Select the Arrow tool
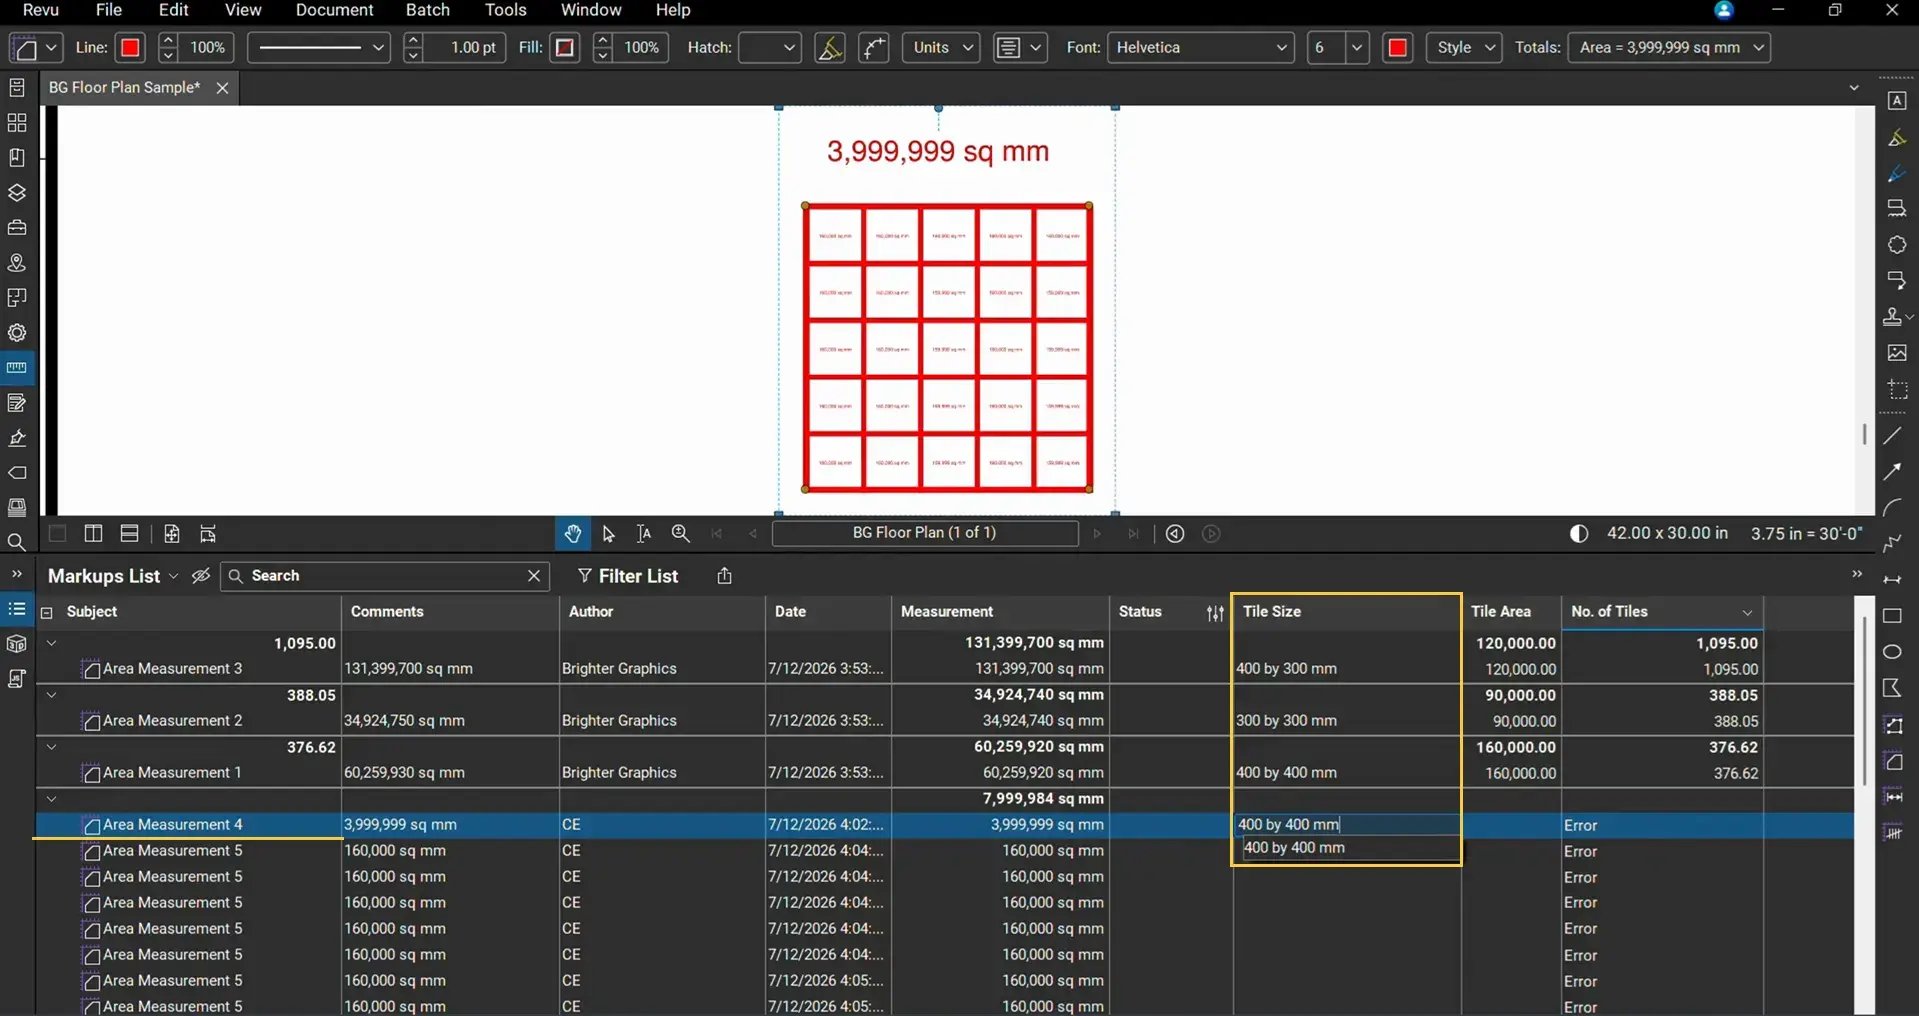 [x=1893, y=472]
